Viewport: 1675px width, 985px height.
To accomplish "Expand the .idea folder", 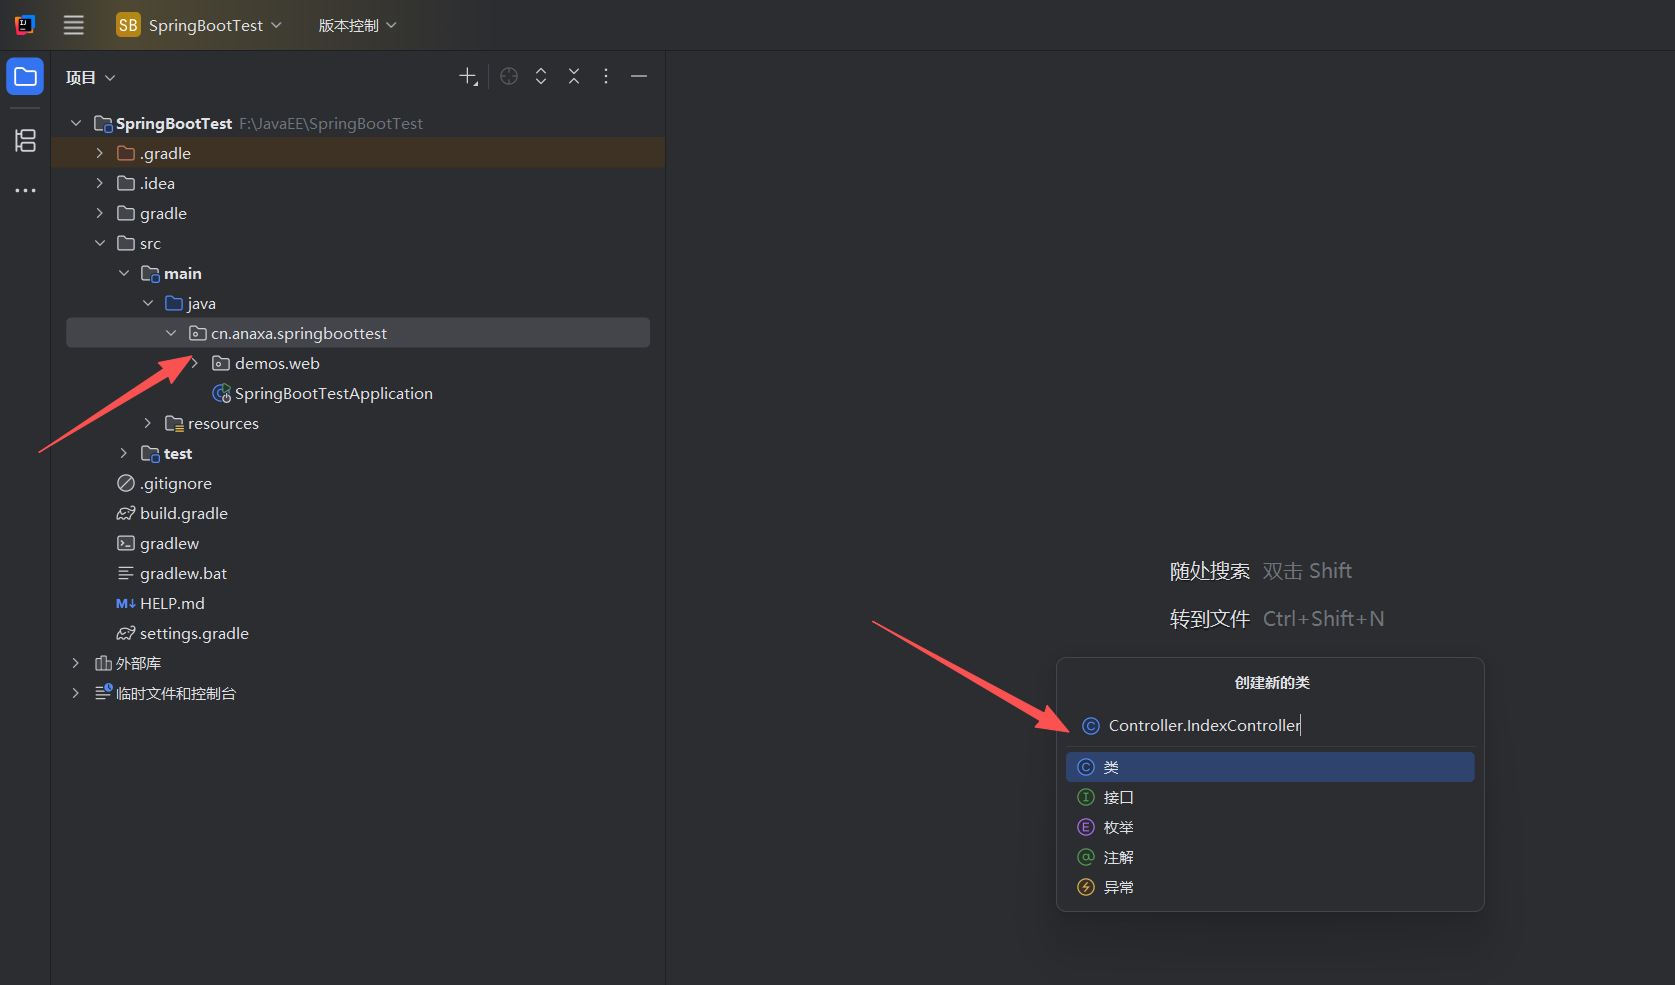I will [100, 183].
